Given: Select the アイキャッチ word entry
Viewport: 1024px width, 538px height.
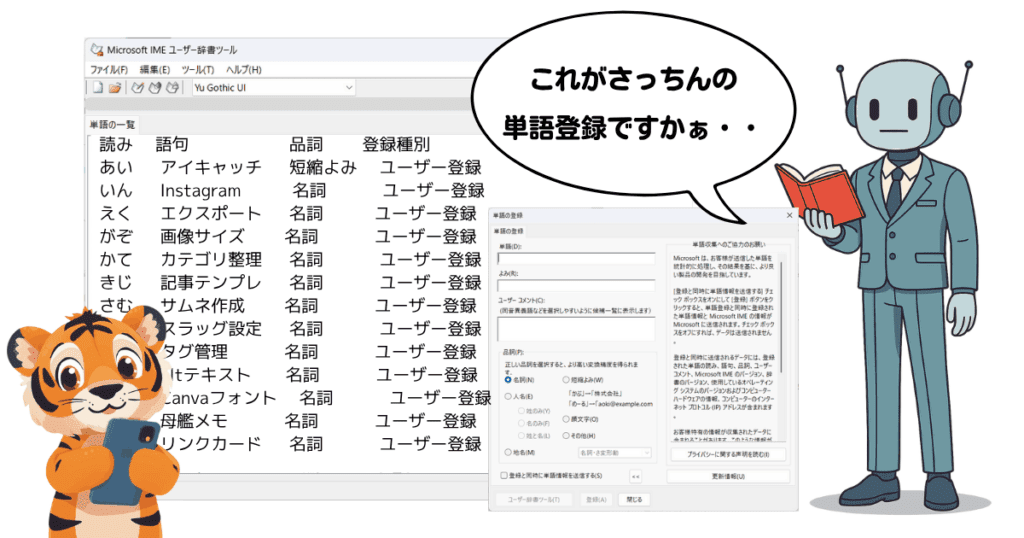Looking at the screenshot, I should 211,167.
